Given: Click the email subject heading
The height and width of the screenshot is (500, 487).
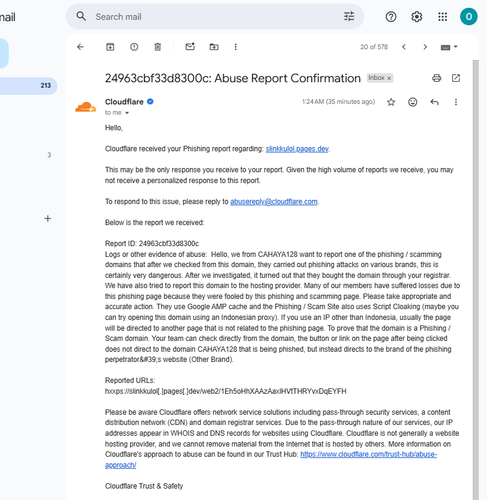Looking at the screenshot, I should [x=233, y=78].
